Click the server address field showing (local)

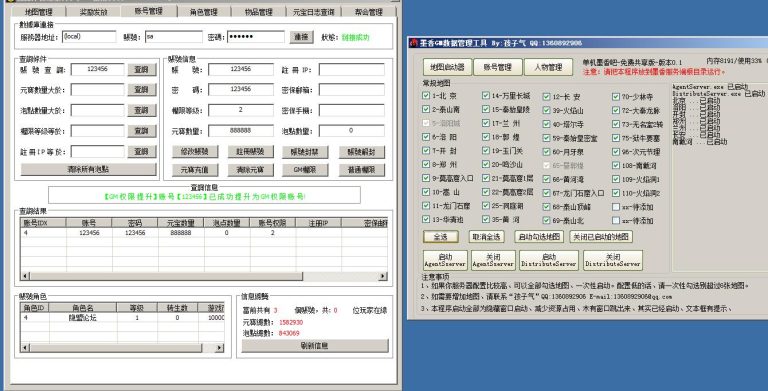(x=89, y=37)
